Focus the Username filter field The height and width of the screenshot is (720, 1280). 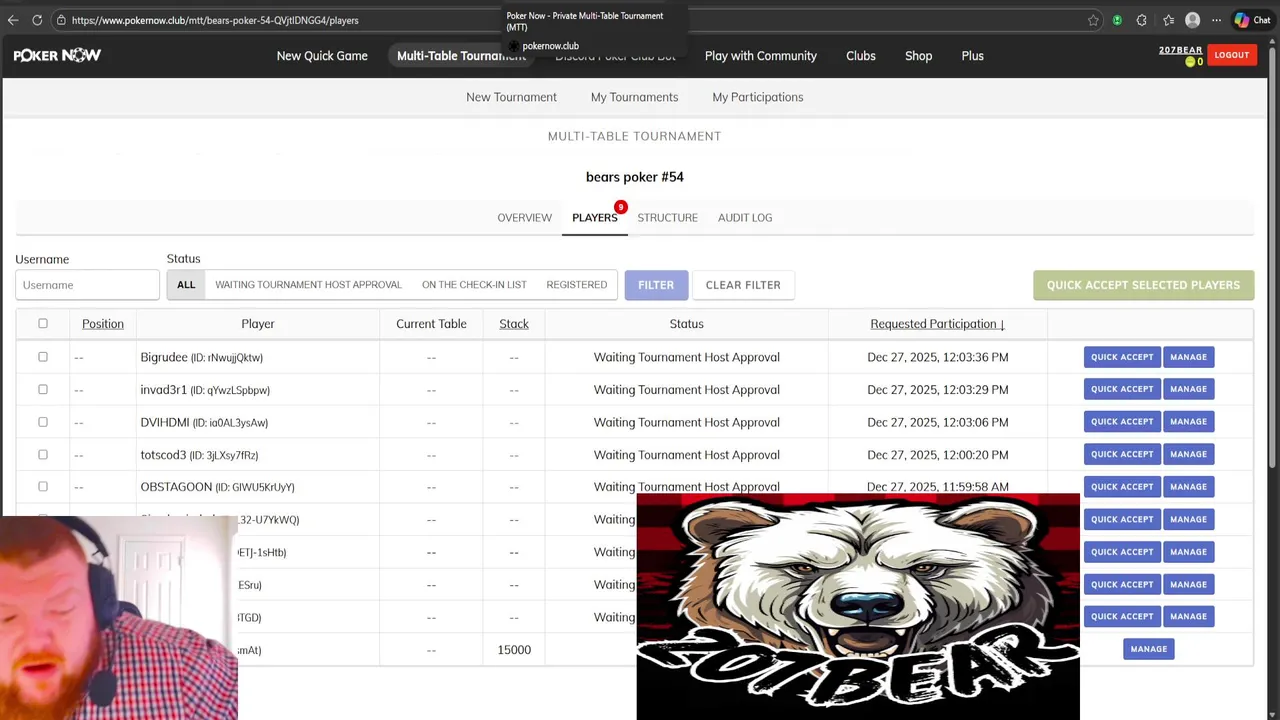[x=87, y=285]
